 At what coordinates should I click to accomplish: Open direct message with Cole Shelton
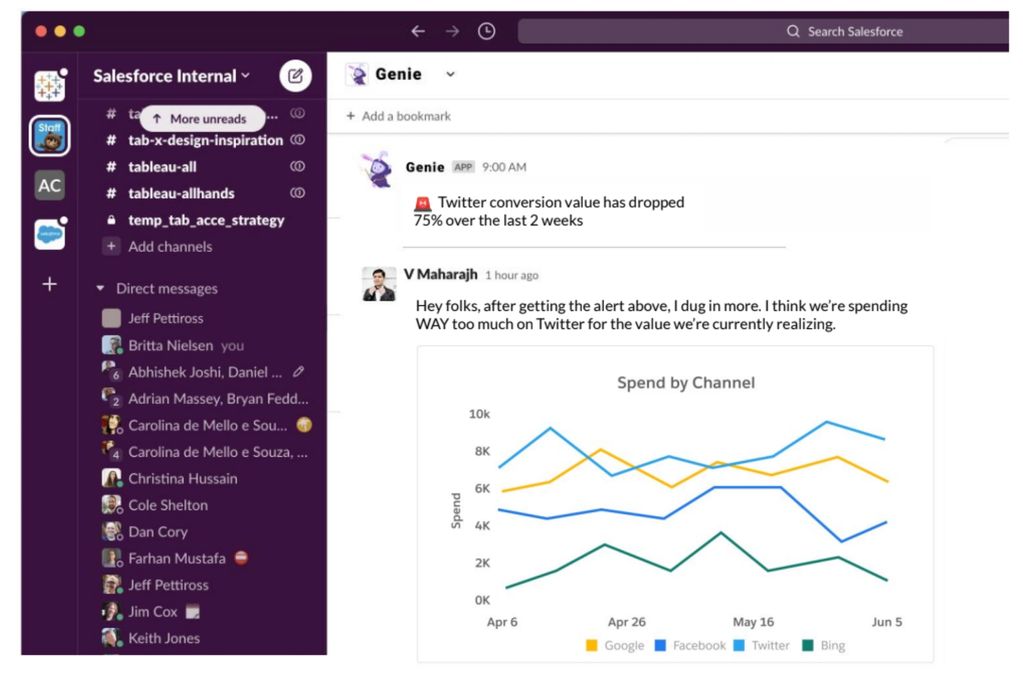[x=168, y=505]
